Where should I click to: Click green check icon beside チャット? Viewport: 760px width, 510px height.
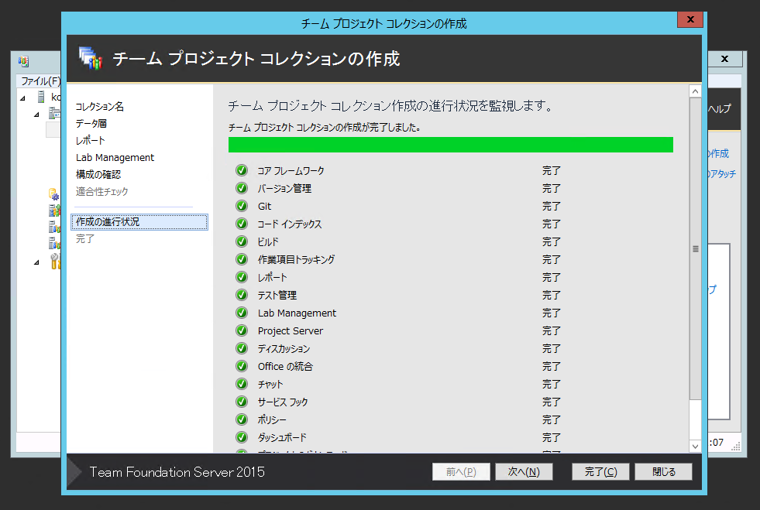(x=241, y=383)
